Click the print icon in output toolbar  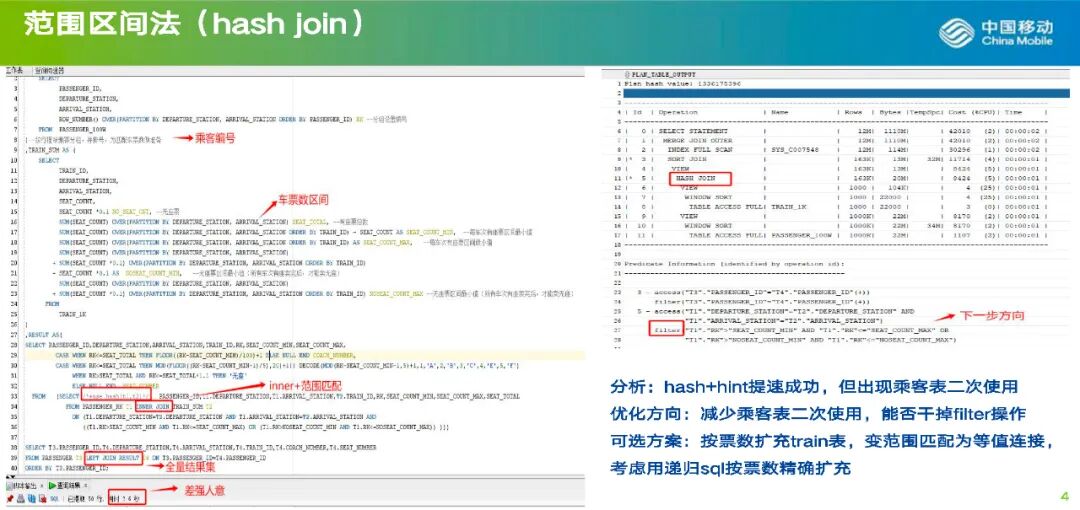21,498
